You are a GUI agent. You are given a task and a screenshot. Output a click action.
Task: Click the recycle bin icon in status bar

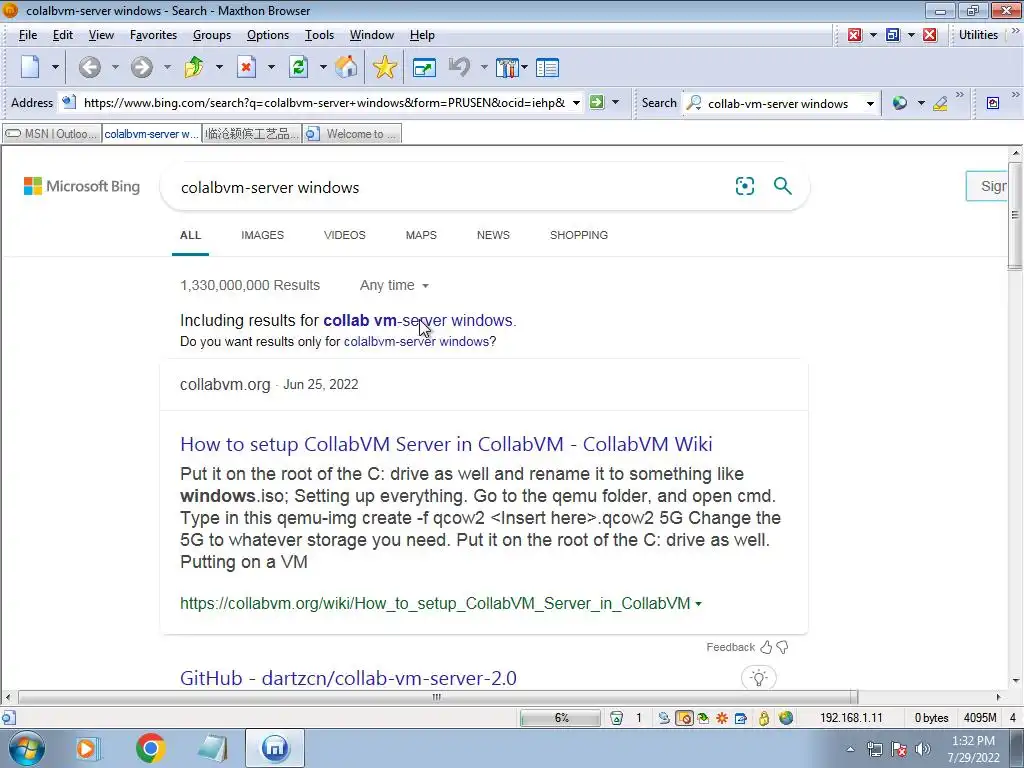[616, 718]
